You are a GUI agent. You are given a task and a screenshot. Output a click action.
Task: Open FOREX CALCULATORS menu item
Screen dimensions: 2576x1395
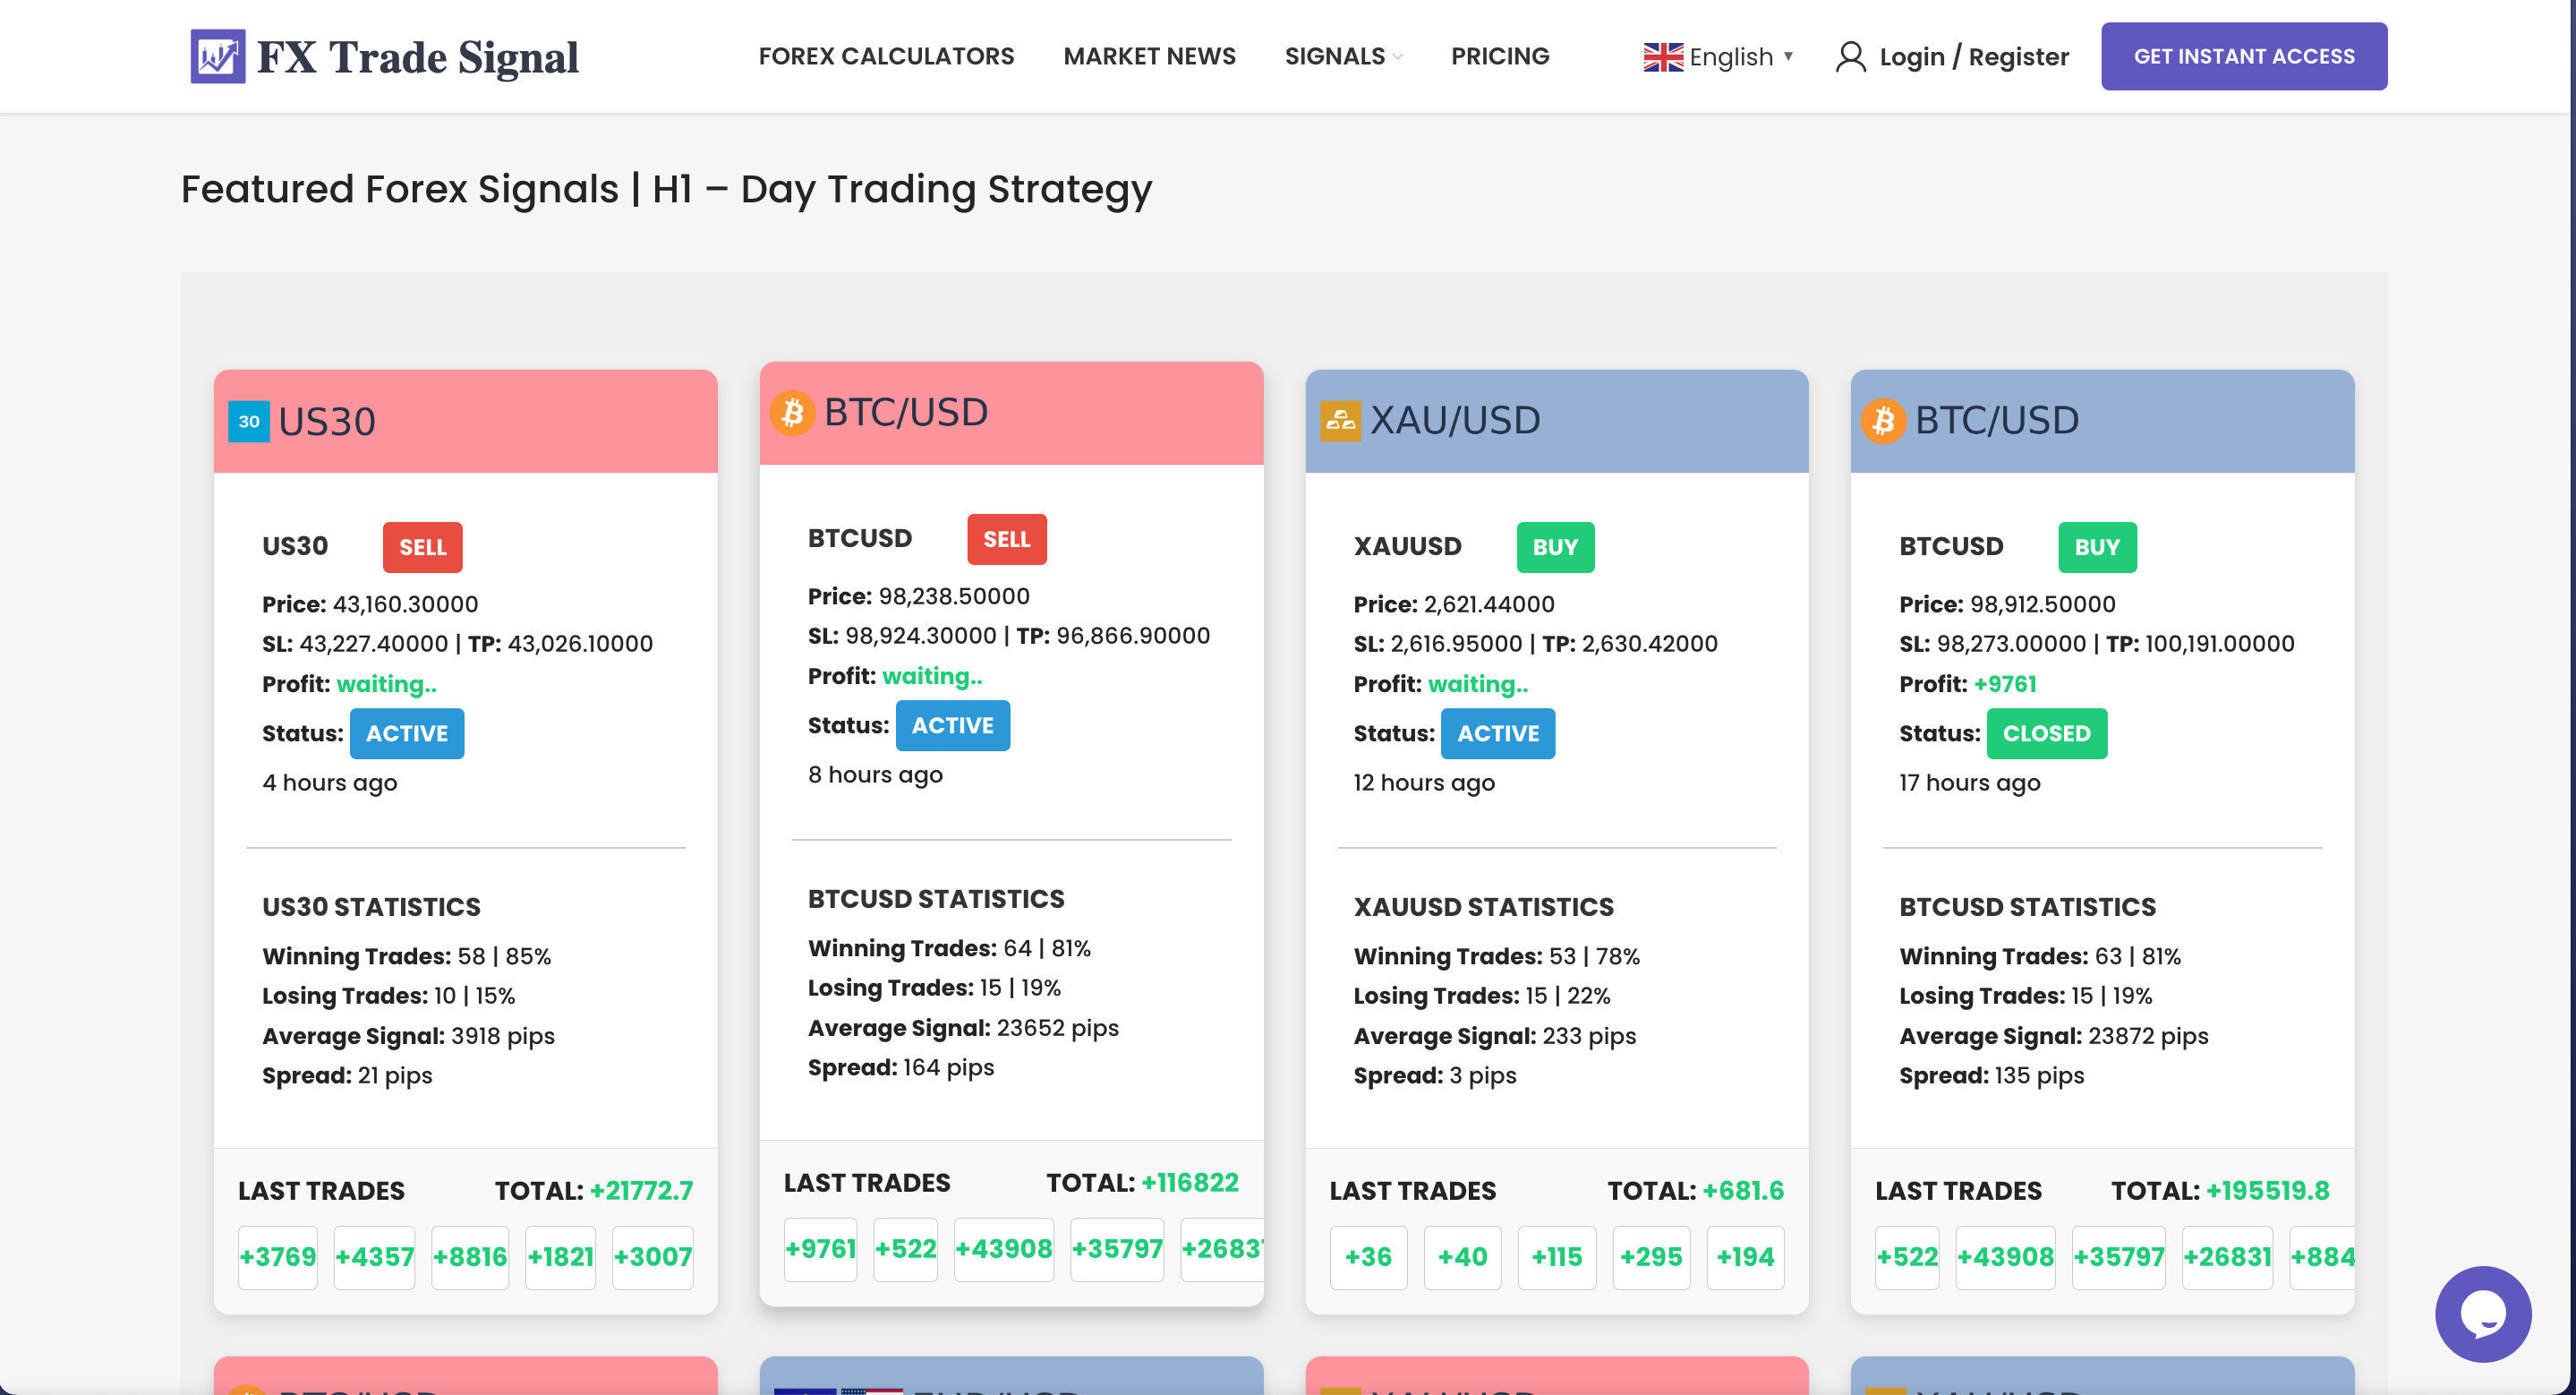(885, 56)
